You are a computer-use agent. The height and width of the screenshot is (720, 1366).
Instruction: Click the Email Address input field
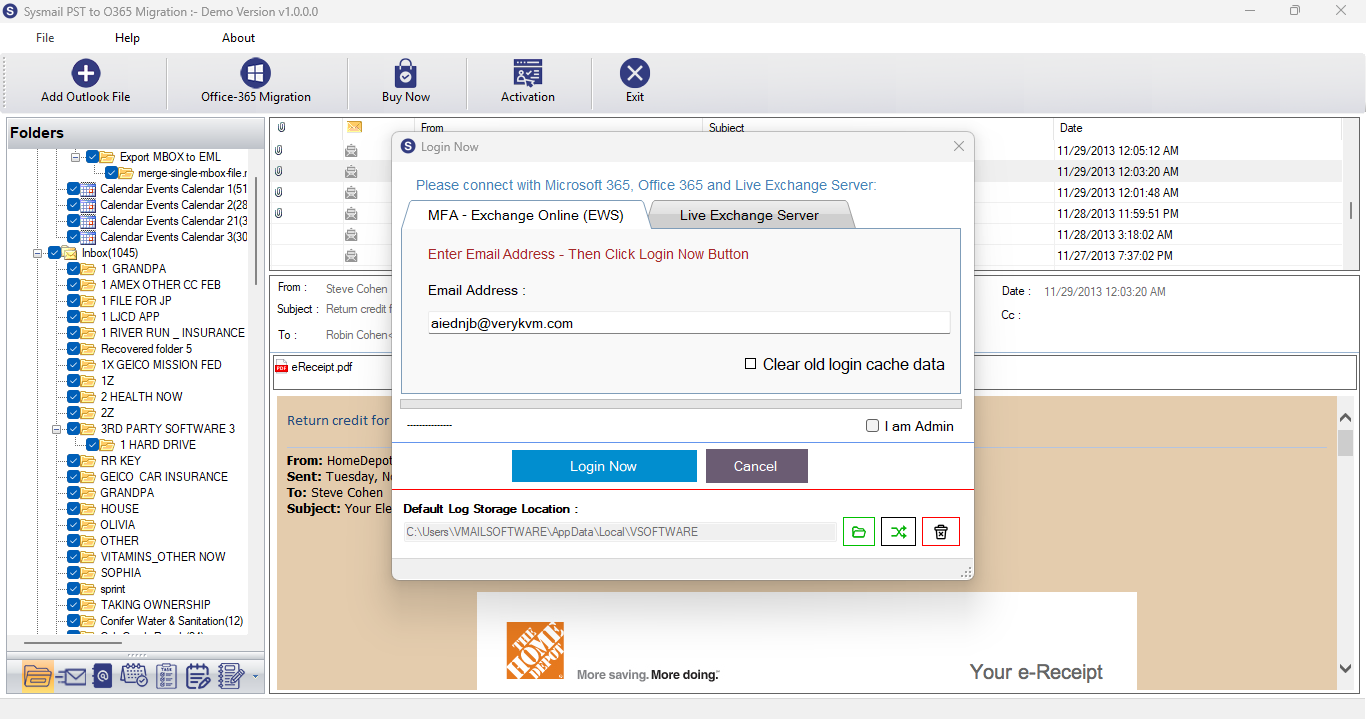(x=689, y=323)
